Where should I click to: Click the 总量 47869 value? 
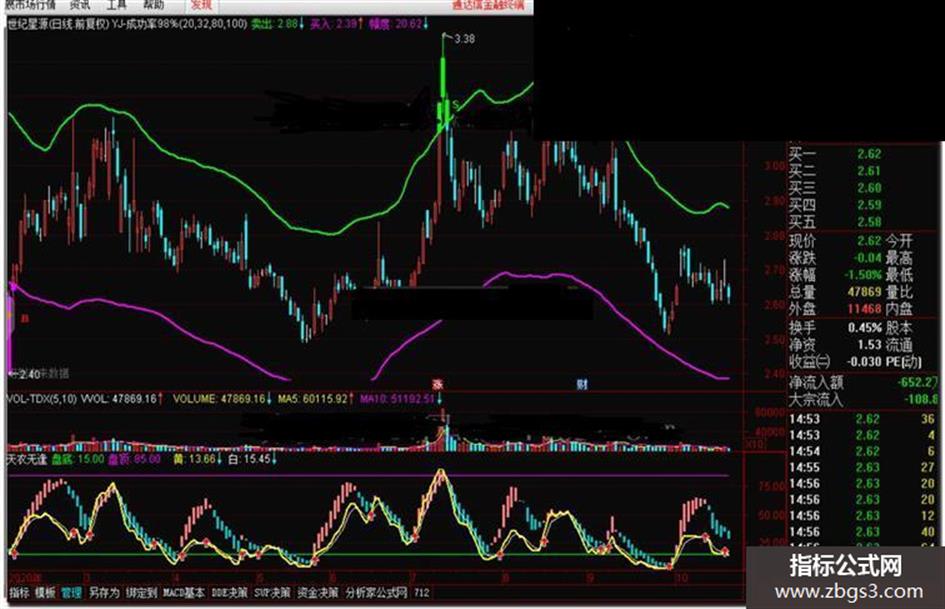click(864, 292)
